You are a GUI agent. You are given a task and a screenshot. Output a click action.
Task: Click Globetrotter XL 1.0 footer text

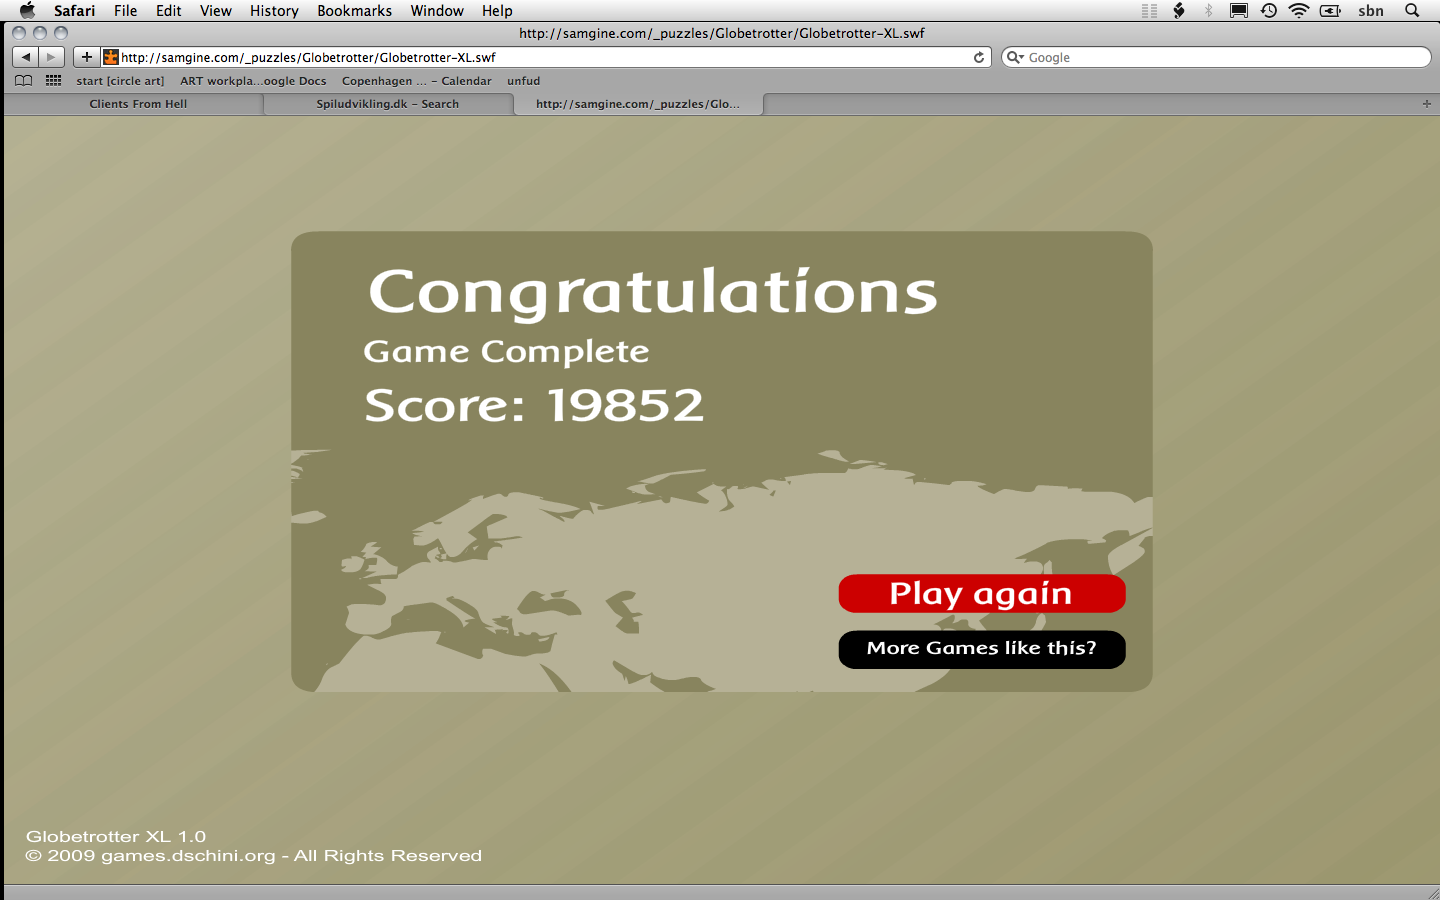click(x=116, y=836)
